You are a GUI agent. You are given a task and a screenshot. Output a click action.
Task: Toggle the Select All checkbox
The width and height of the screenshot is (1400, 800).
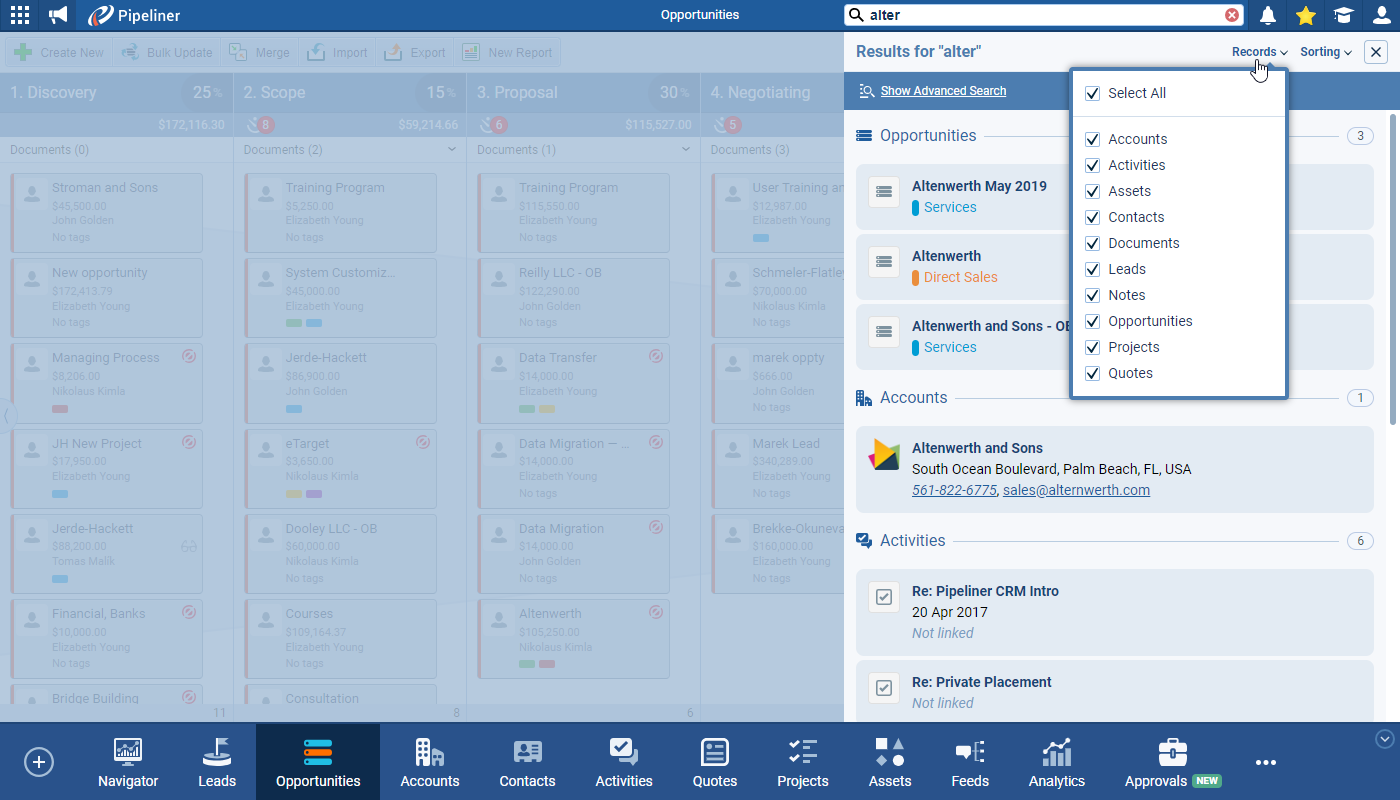[x=1093, y=93]
